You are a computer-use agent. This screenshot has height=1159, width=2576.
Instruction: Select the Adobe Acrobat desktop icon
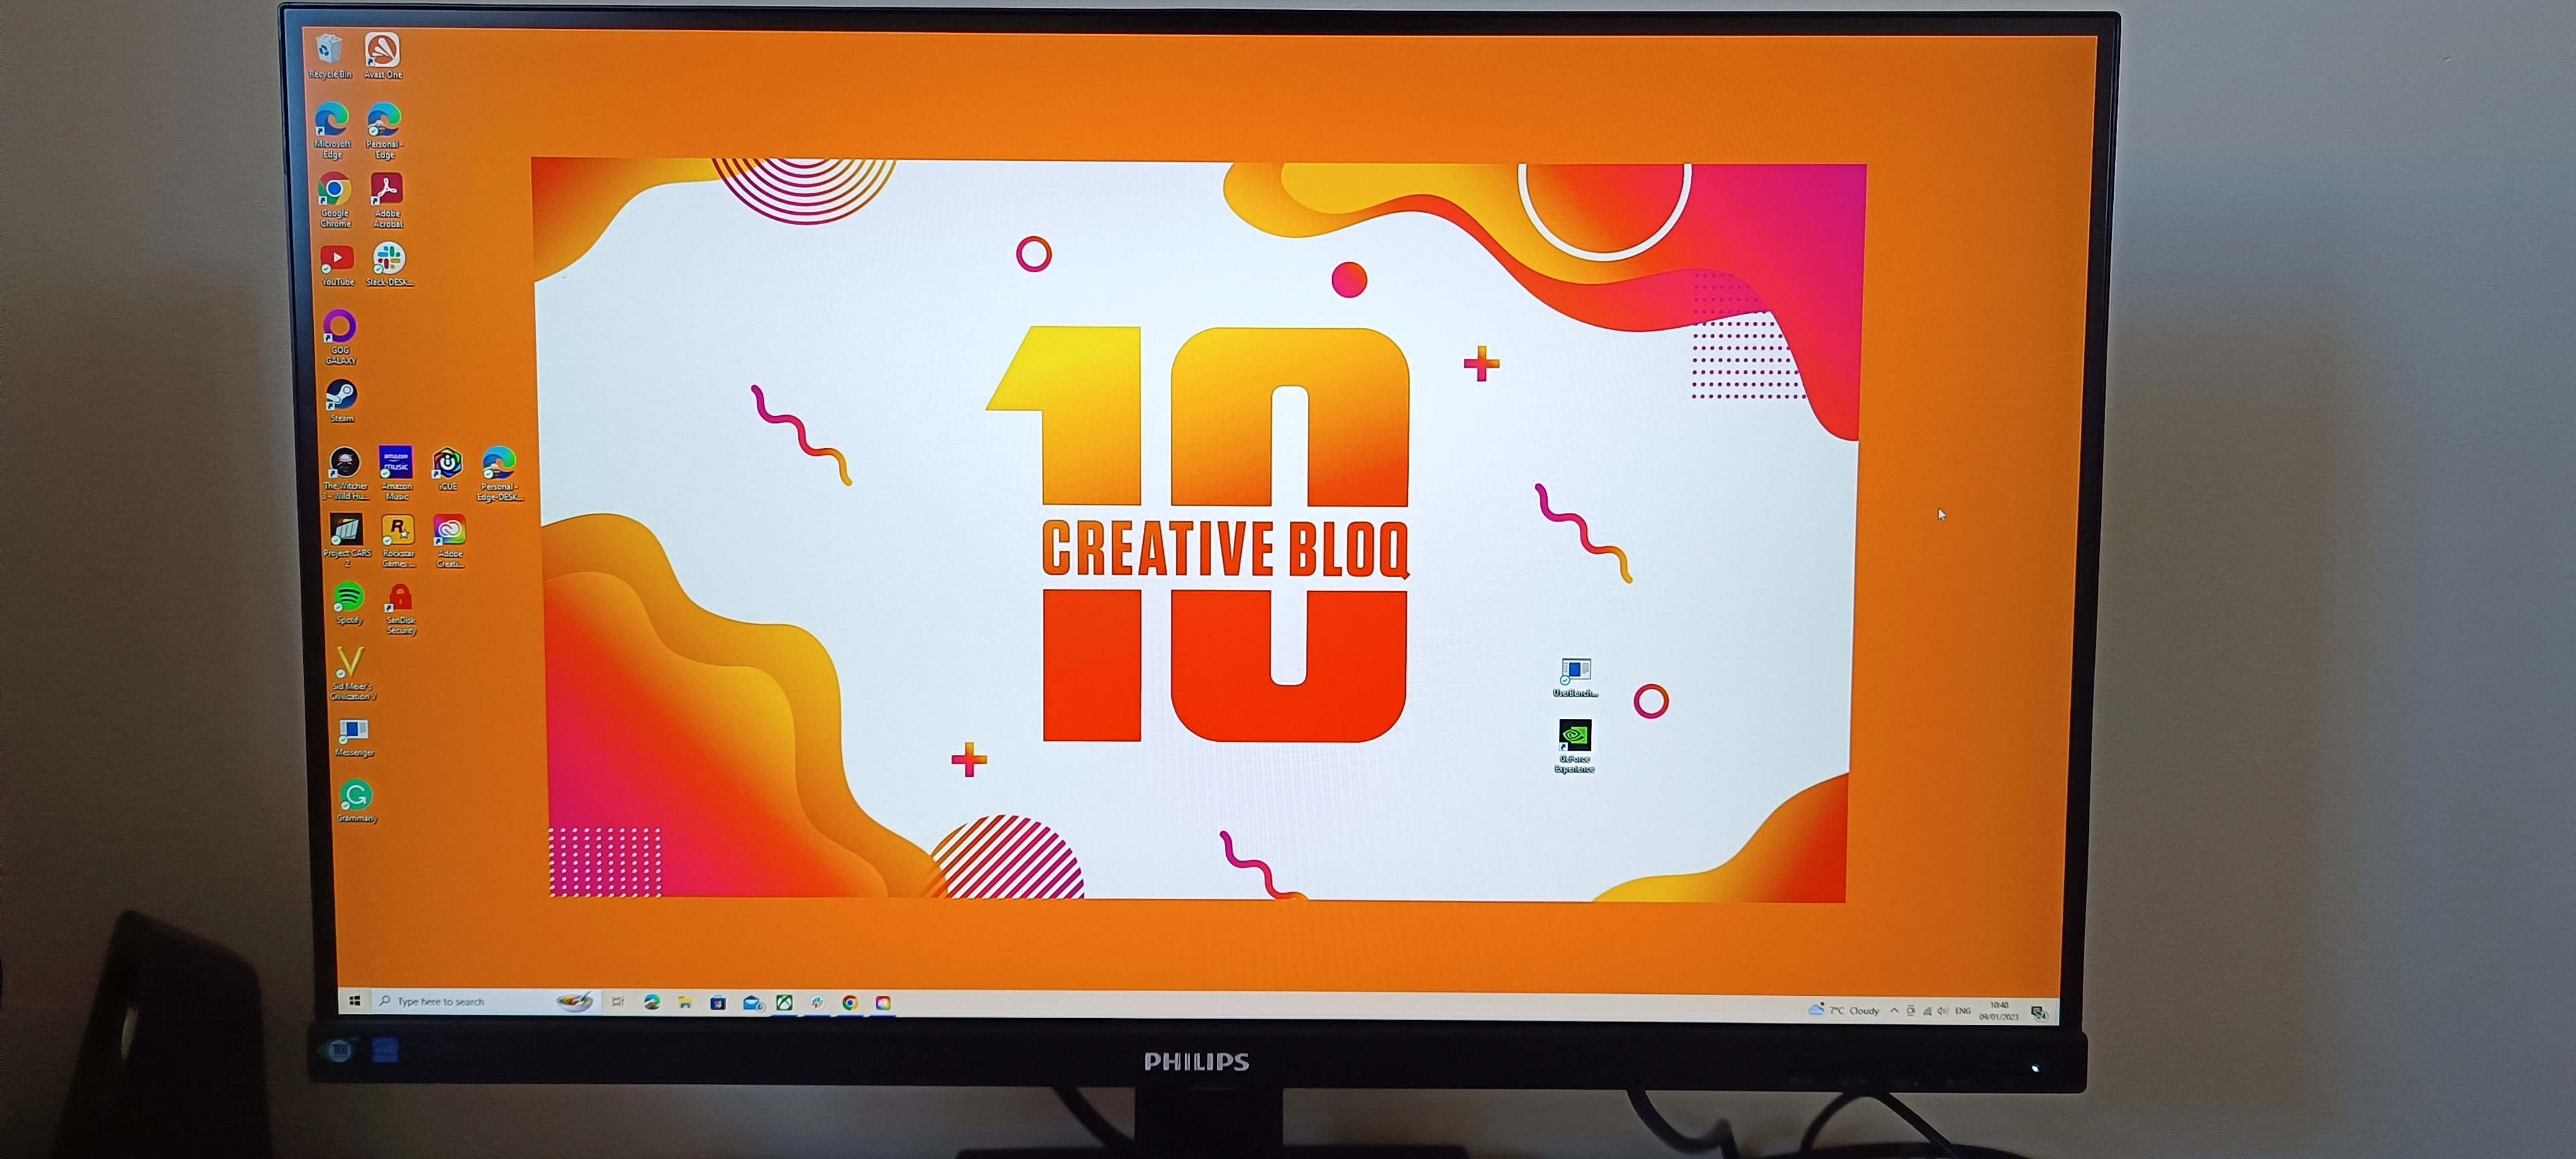coord(387,200)
